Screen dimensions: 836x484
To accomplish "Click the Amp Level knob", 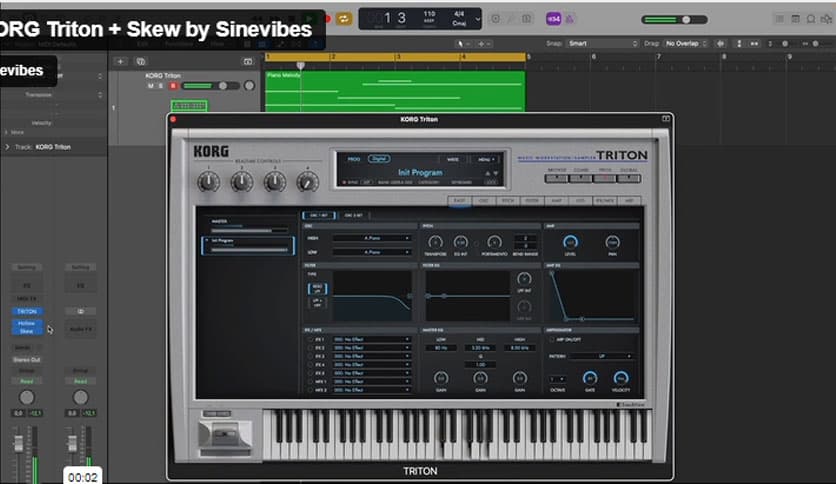I will tap(570, 242).
